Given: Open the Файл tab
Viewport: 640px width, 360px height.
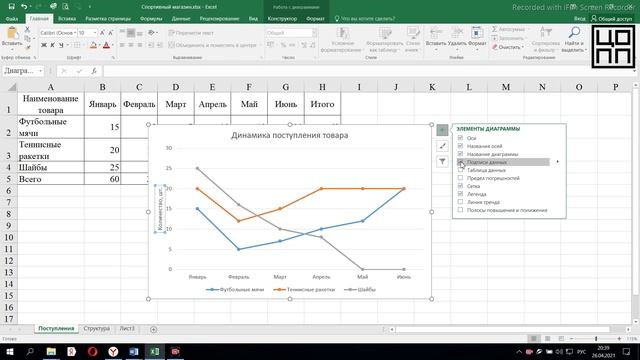Looking at the screenshot, I should tap(12, 19).
